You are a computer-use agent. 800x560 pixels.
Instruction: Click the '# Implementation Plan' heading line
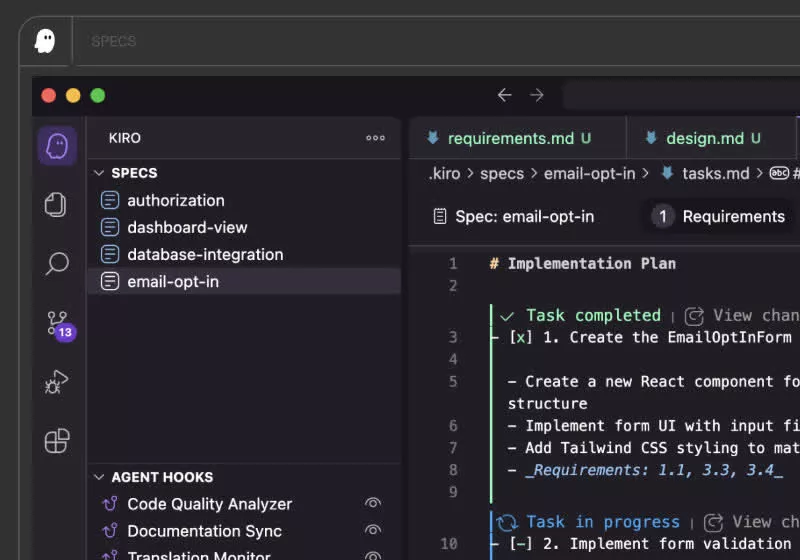pyautogui.click(x=582, y=264)
